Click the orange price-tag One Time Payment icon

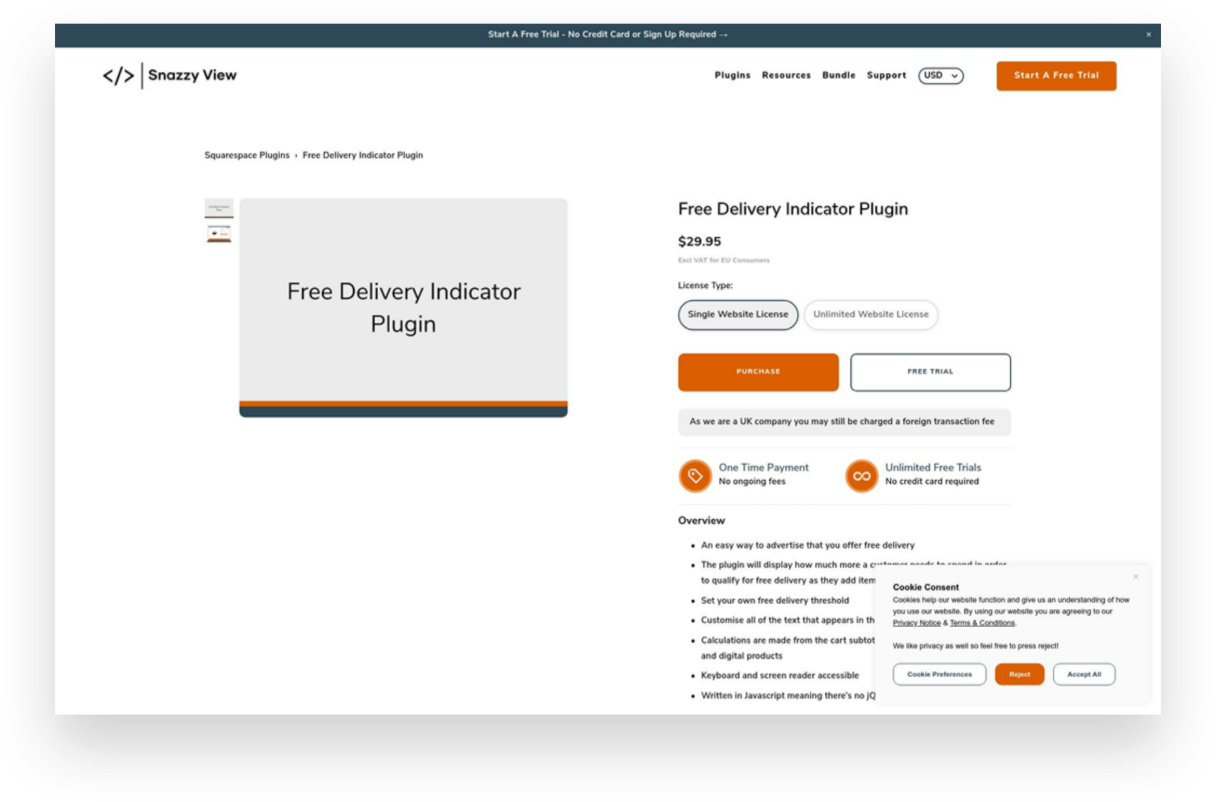pyautogui.click(x=695, y=475)
